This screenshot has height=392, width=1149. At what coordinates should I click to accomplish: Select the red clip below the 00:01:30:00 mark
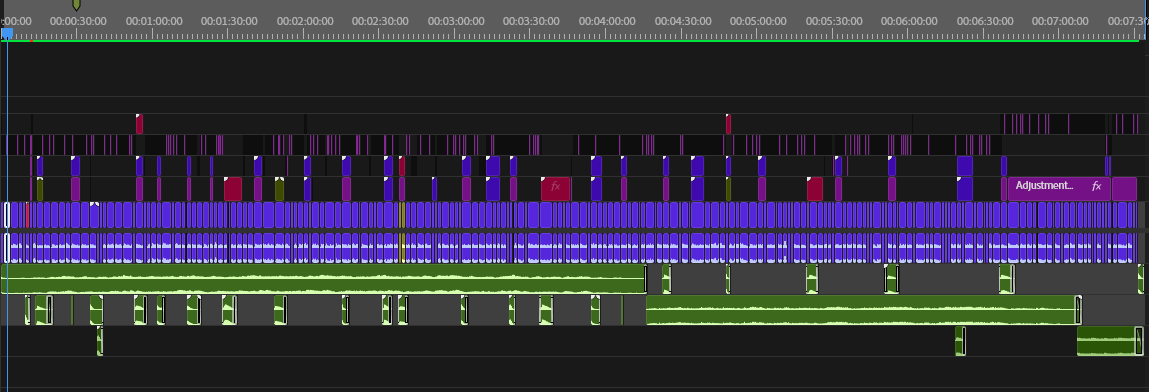click(x=233, y=188)
